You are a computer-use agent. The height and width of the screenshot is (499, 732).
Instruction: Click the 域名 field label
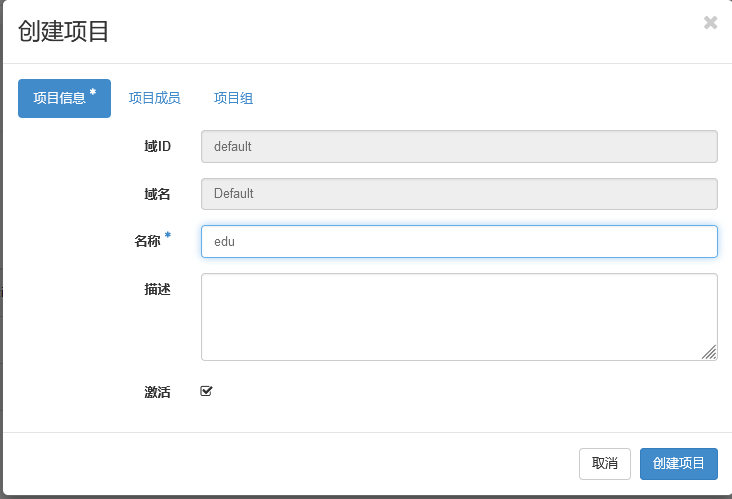point(157,194)
